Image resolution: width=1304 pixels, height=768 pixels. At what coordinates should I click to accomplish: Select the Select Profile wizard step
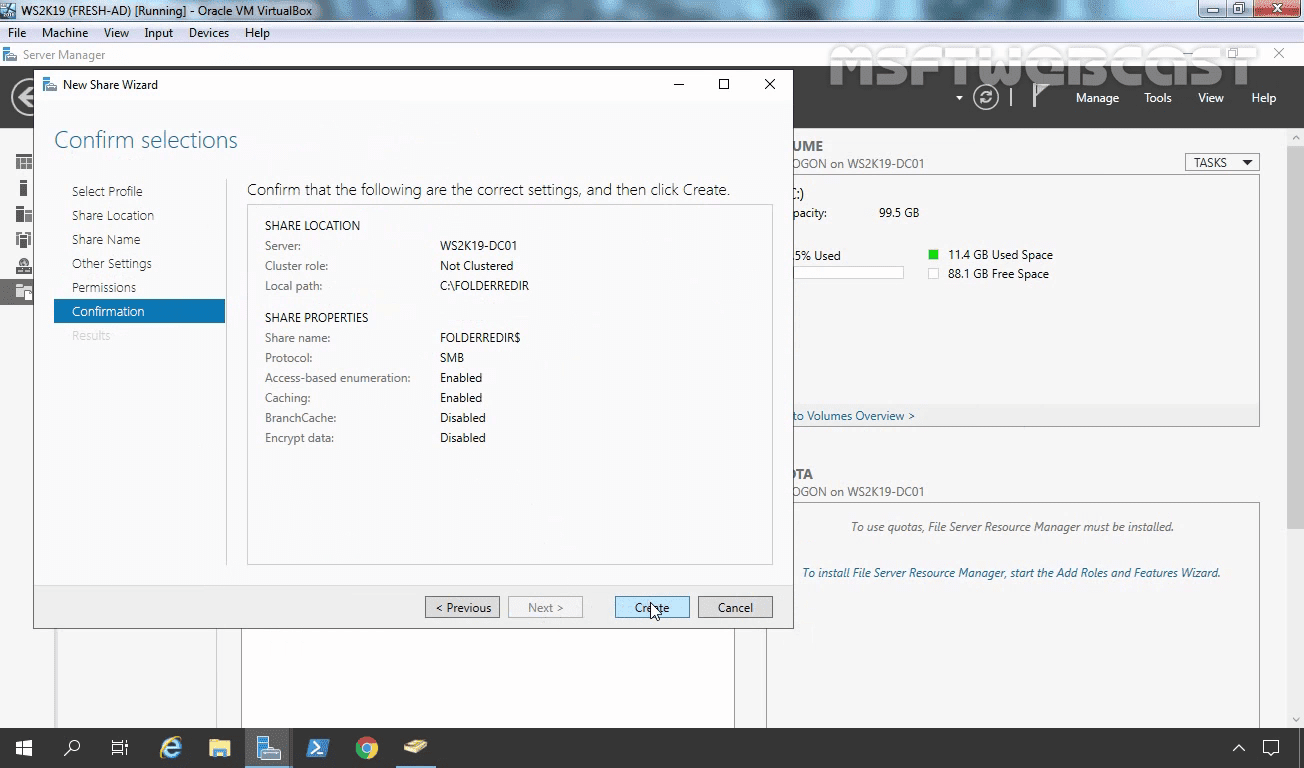(x=107, y=191)
